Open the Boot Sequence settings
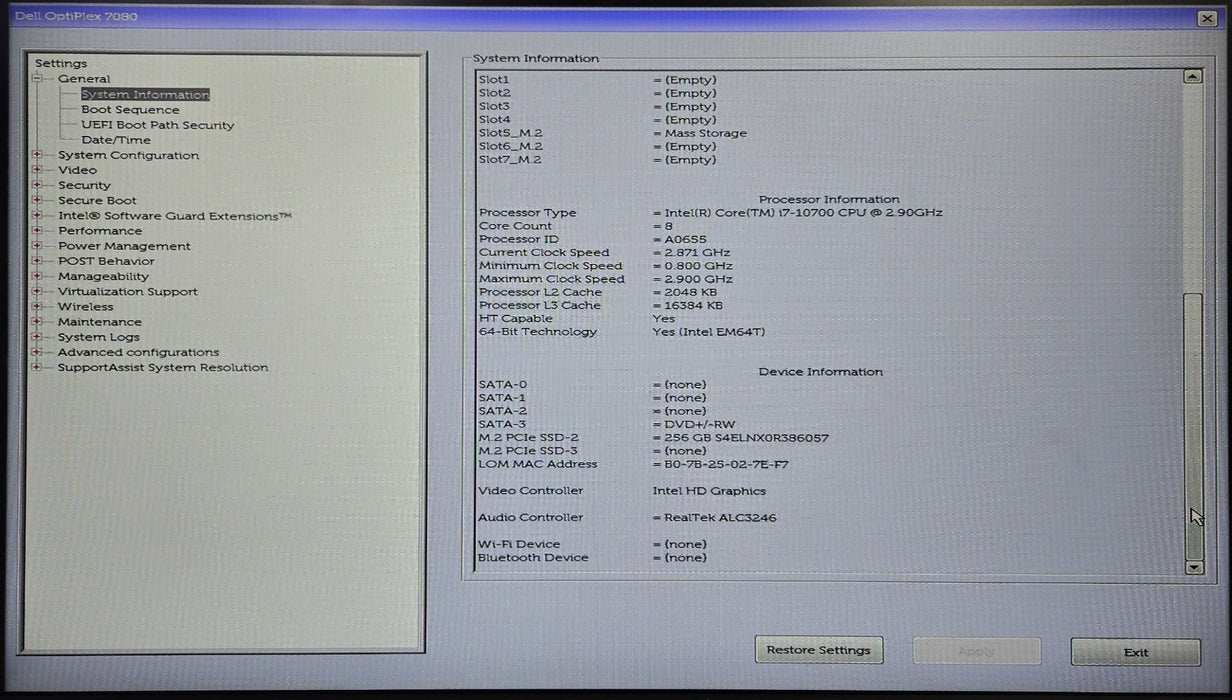1232x700 pixels. [130, 110]
